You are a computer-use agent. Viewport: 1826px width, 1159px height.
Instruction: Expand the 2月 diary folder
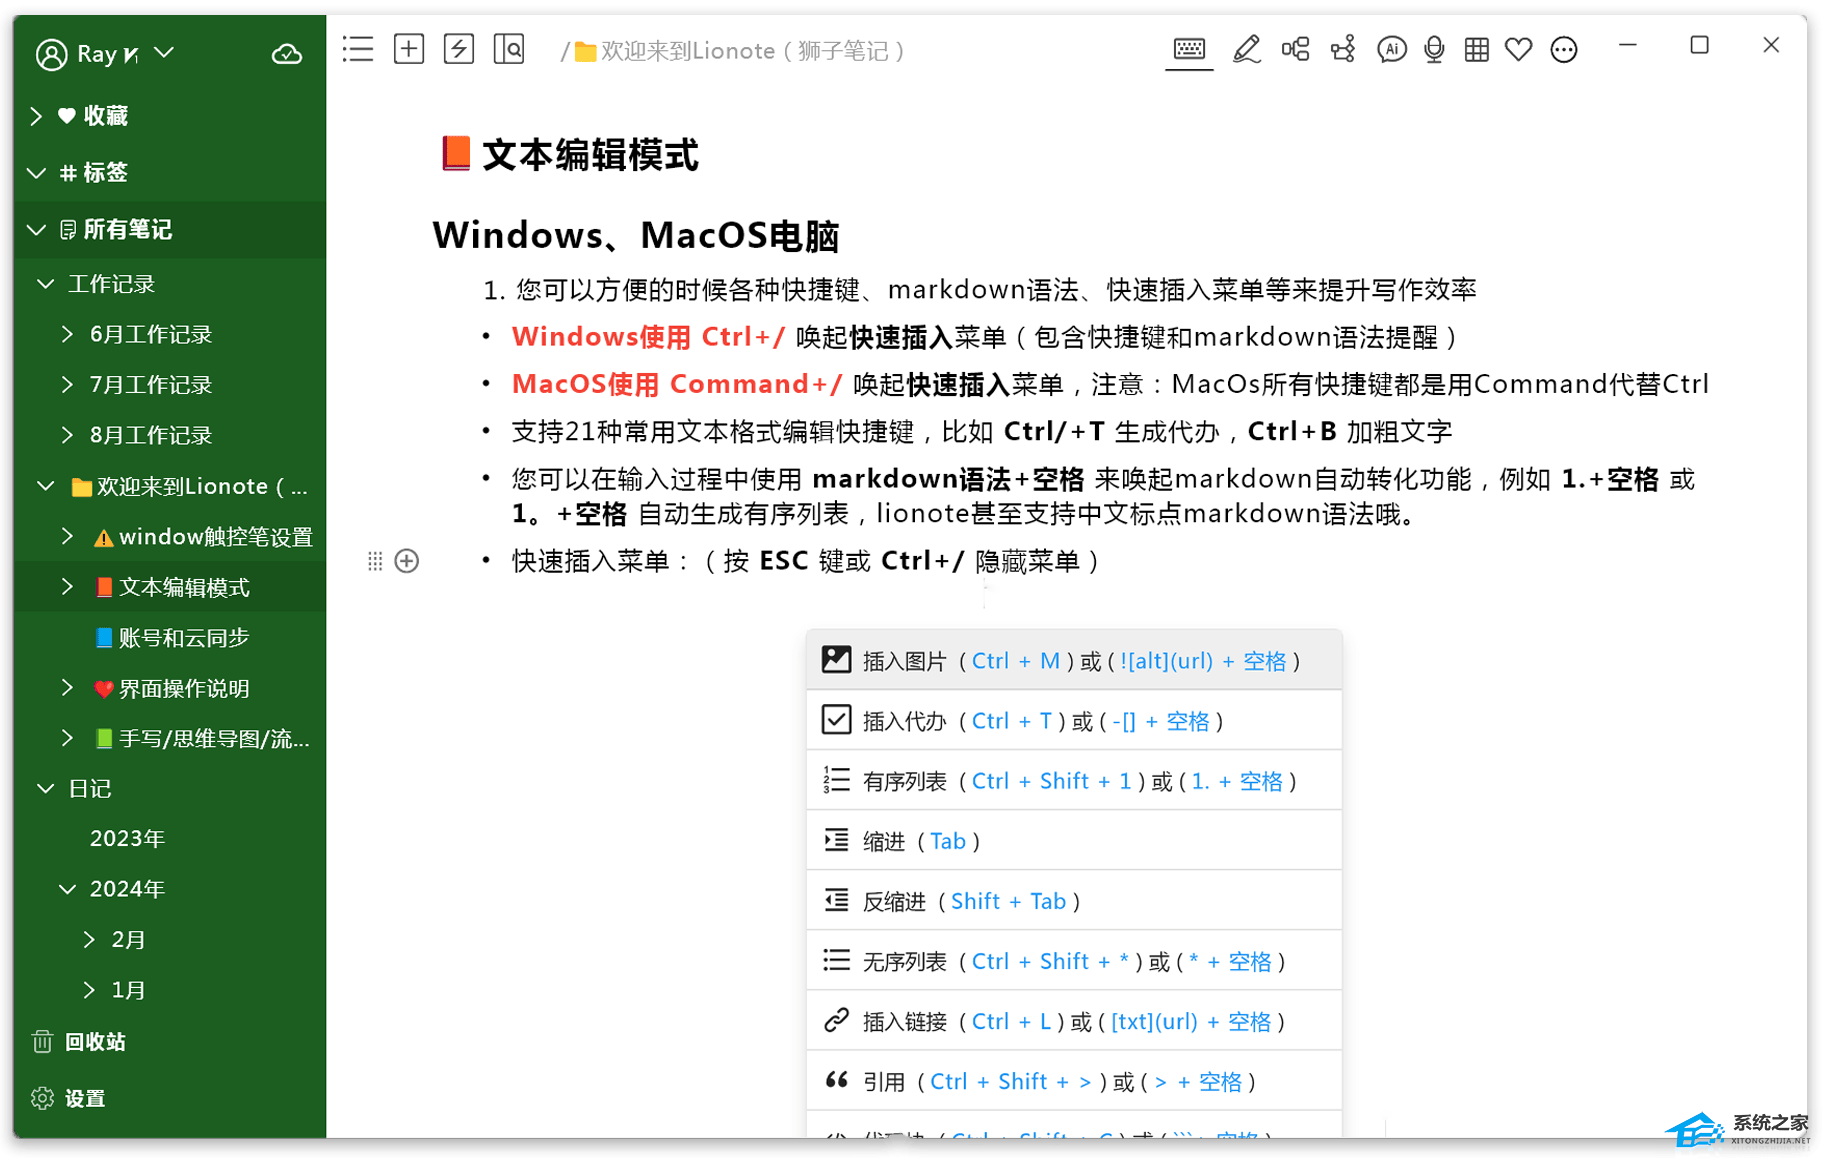pos(90,940)
